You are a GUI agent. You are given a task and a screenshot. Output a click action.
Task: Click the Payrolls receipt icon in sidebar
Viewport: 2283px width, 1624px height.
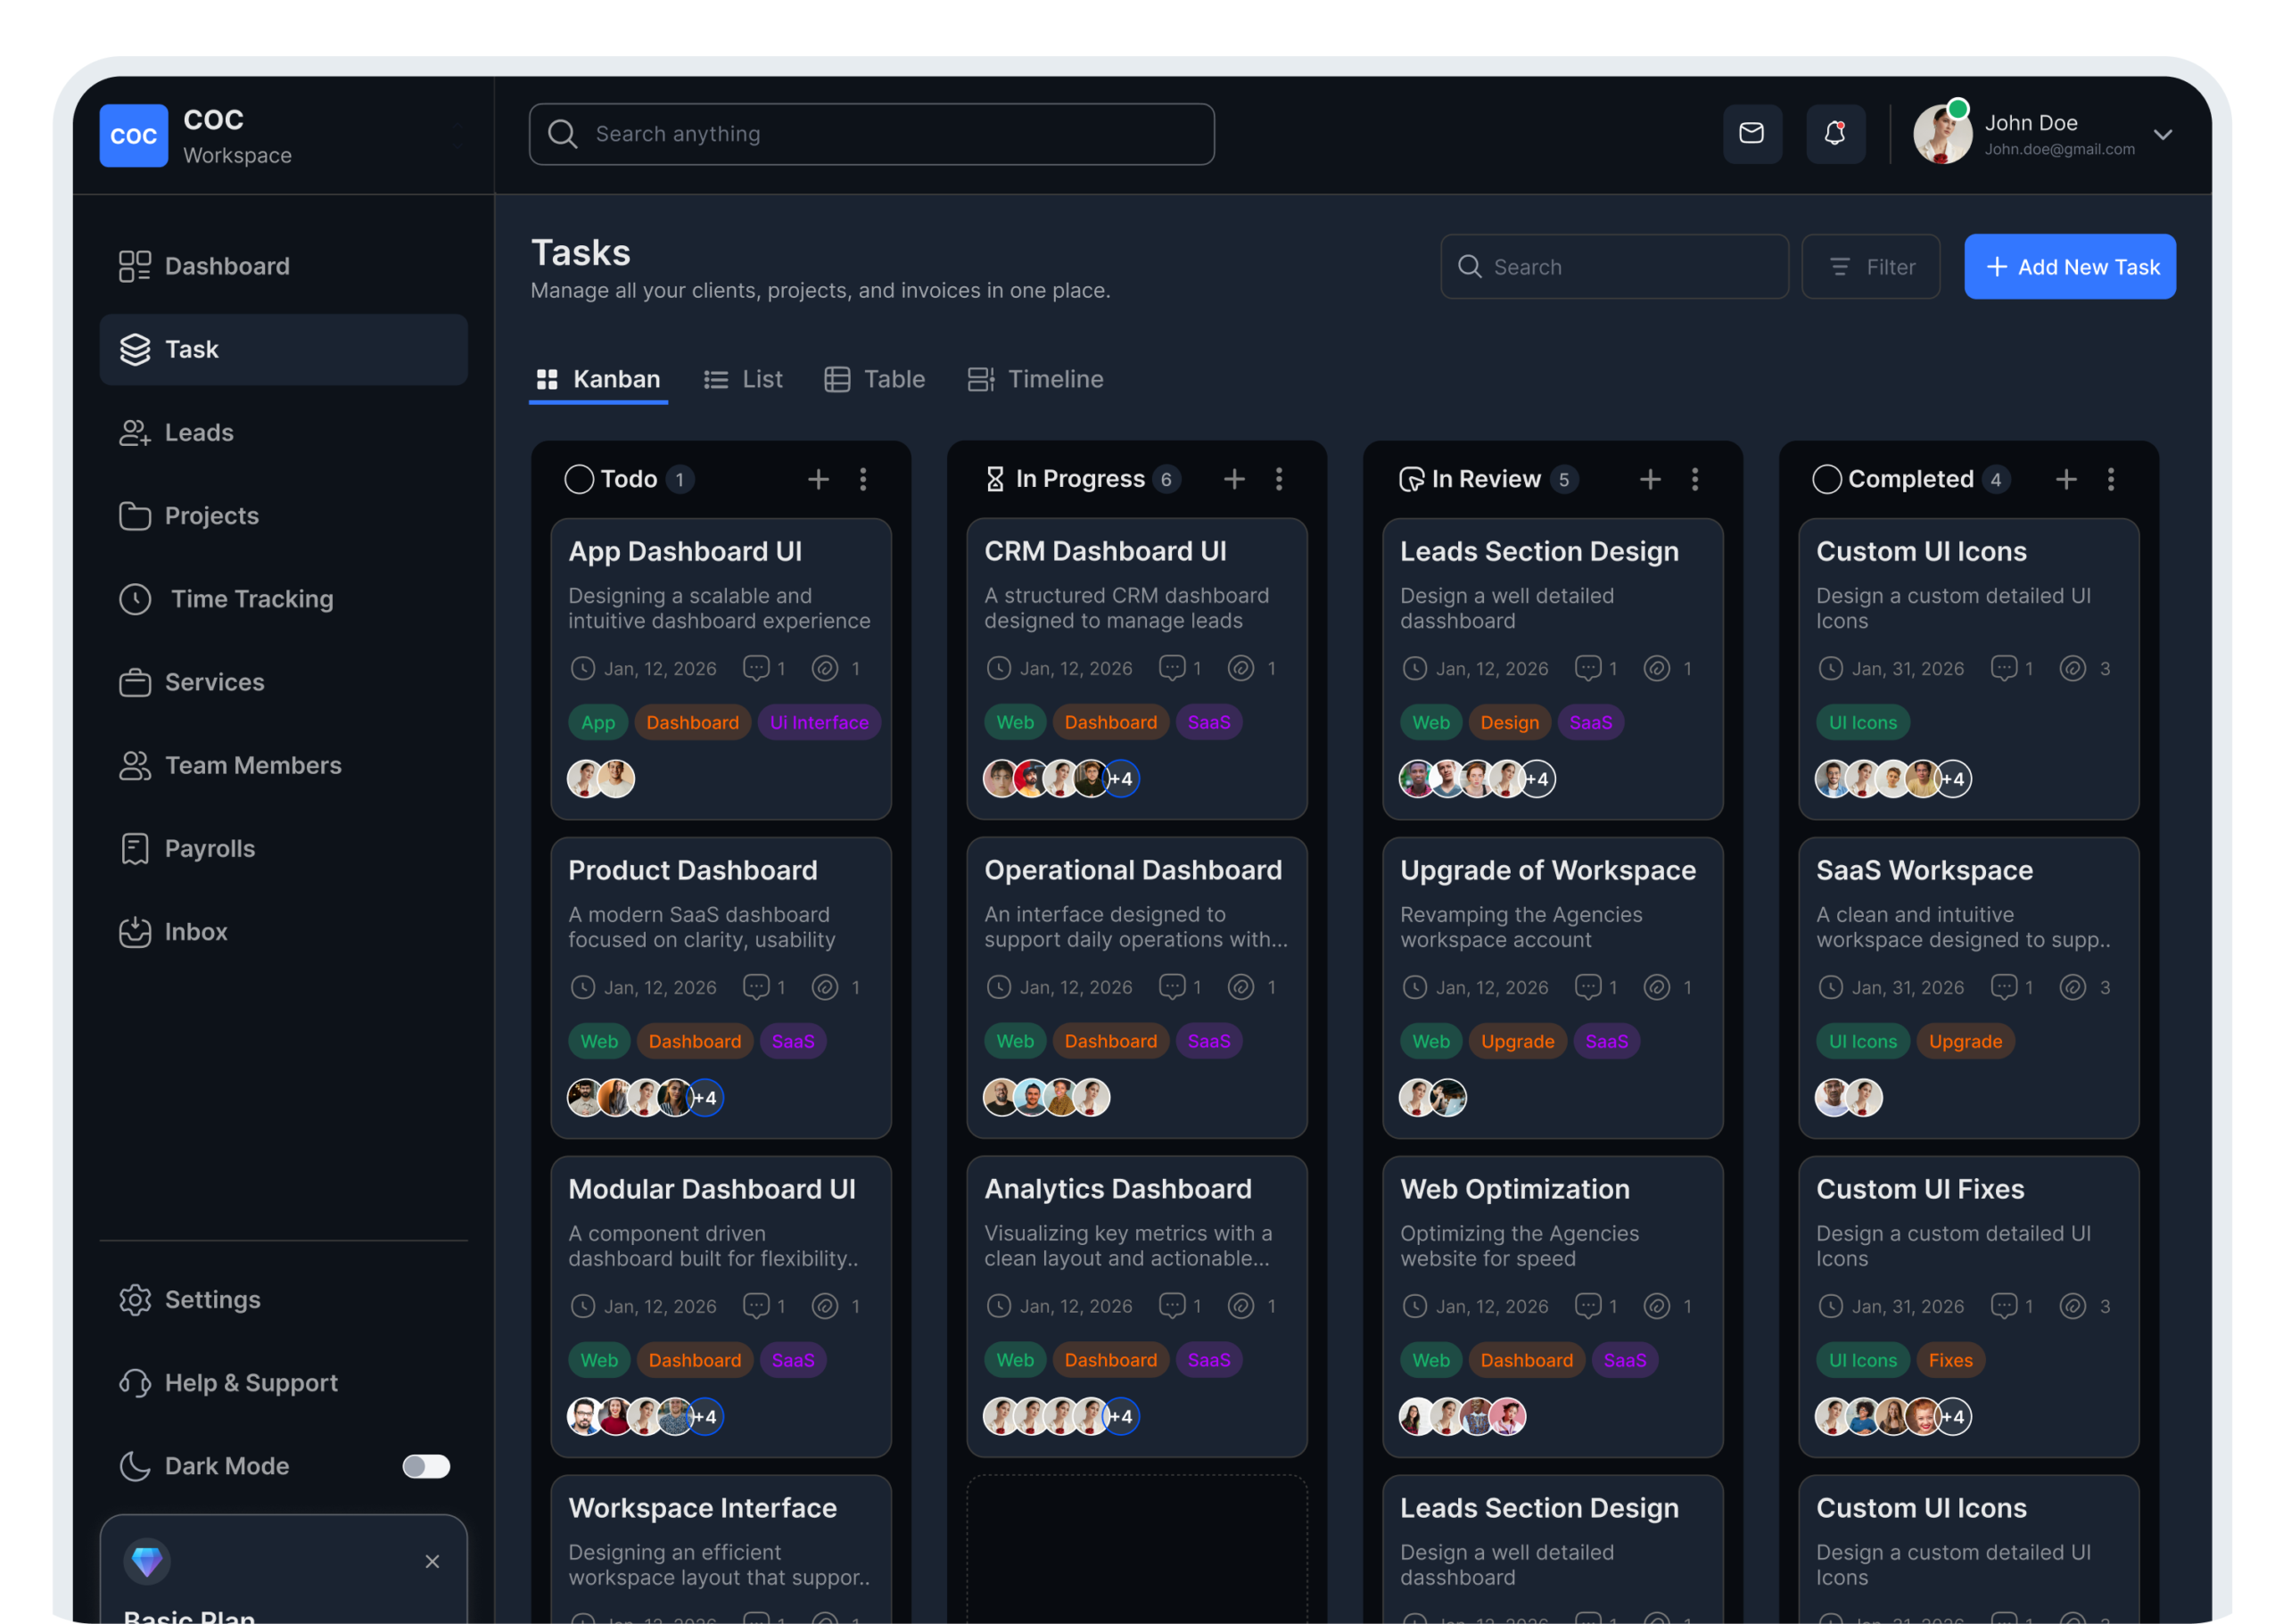(x=135, y=848)
